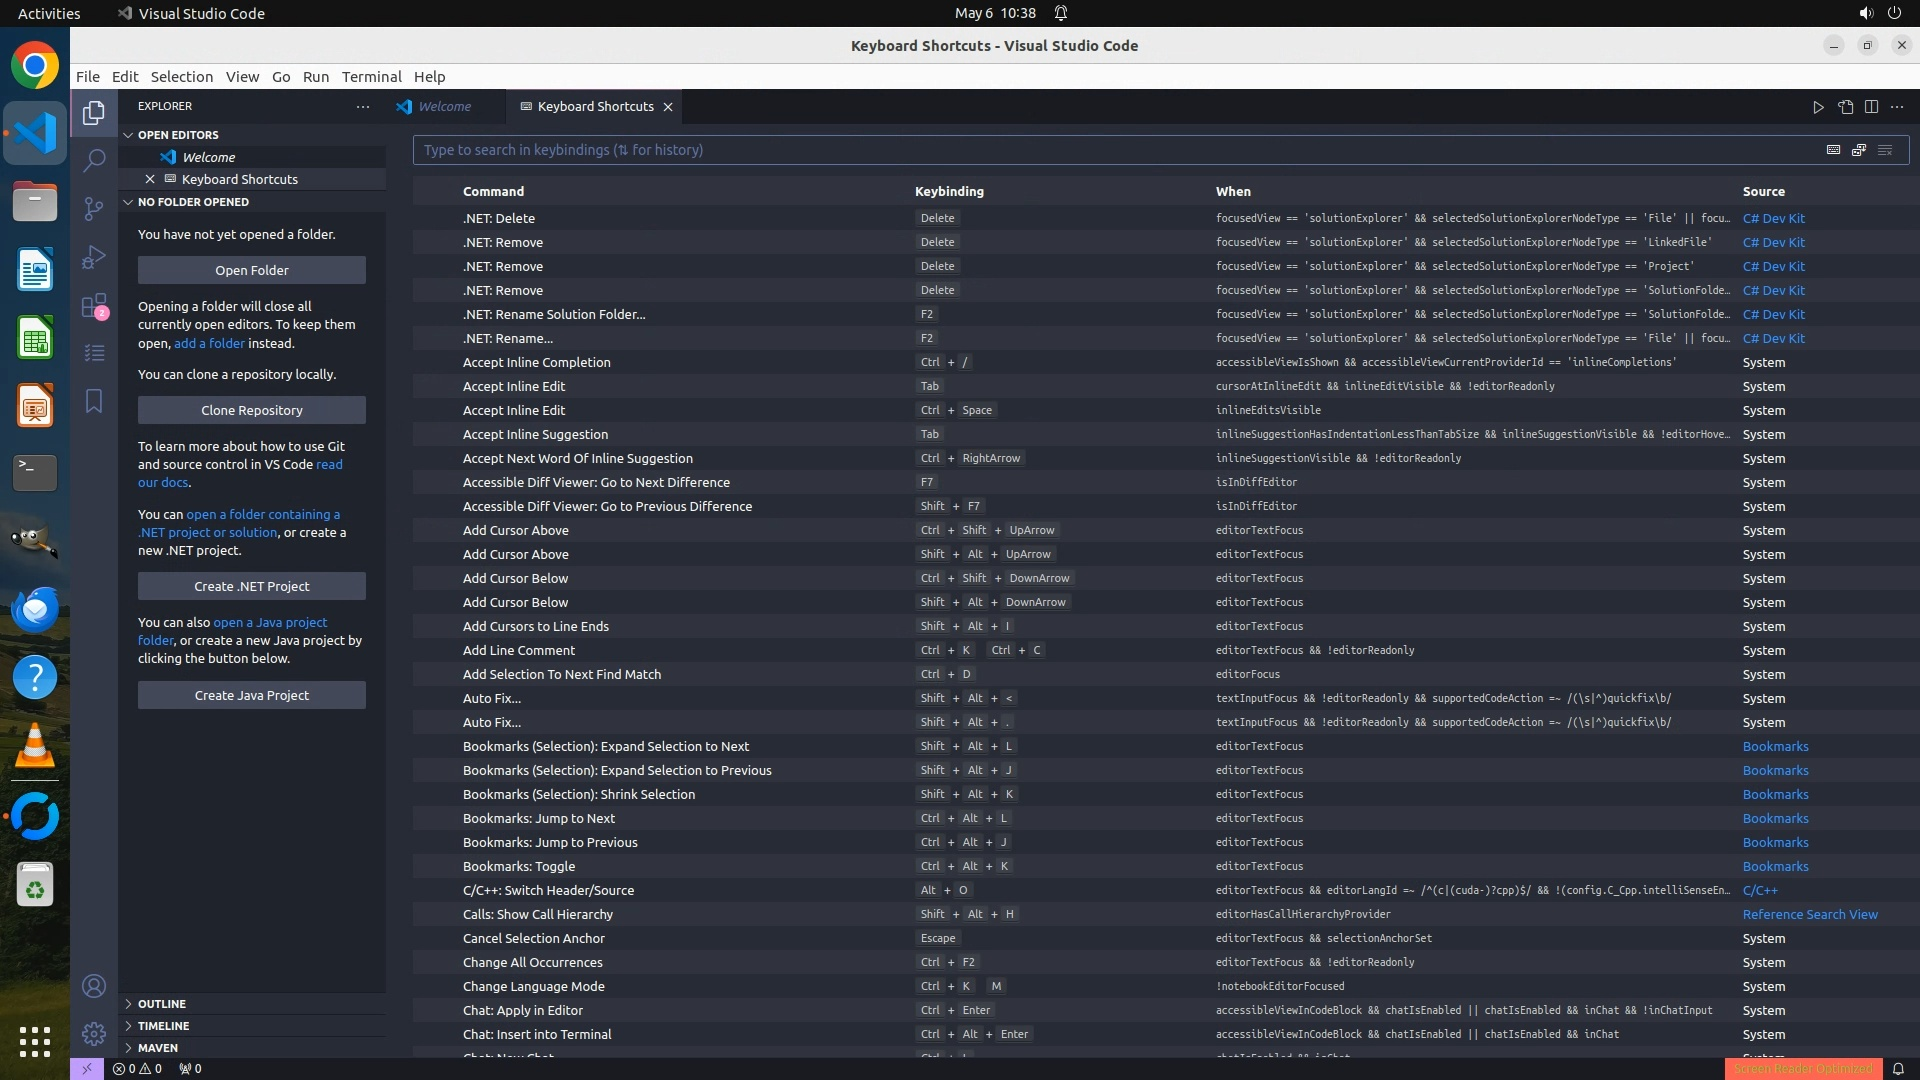1920x1080 pixels.
Task: Open the Terminal menu
Action: [371, 77]
